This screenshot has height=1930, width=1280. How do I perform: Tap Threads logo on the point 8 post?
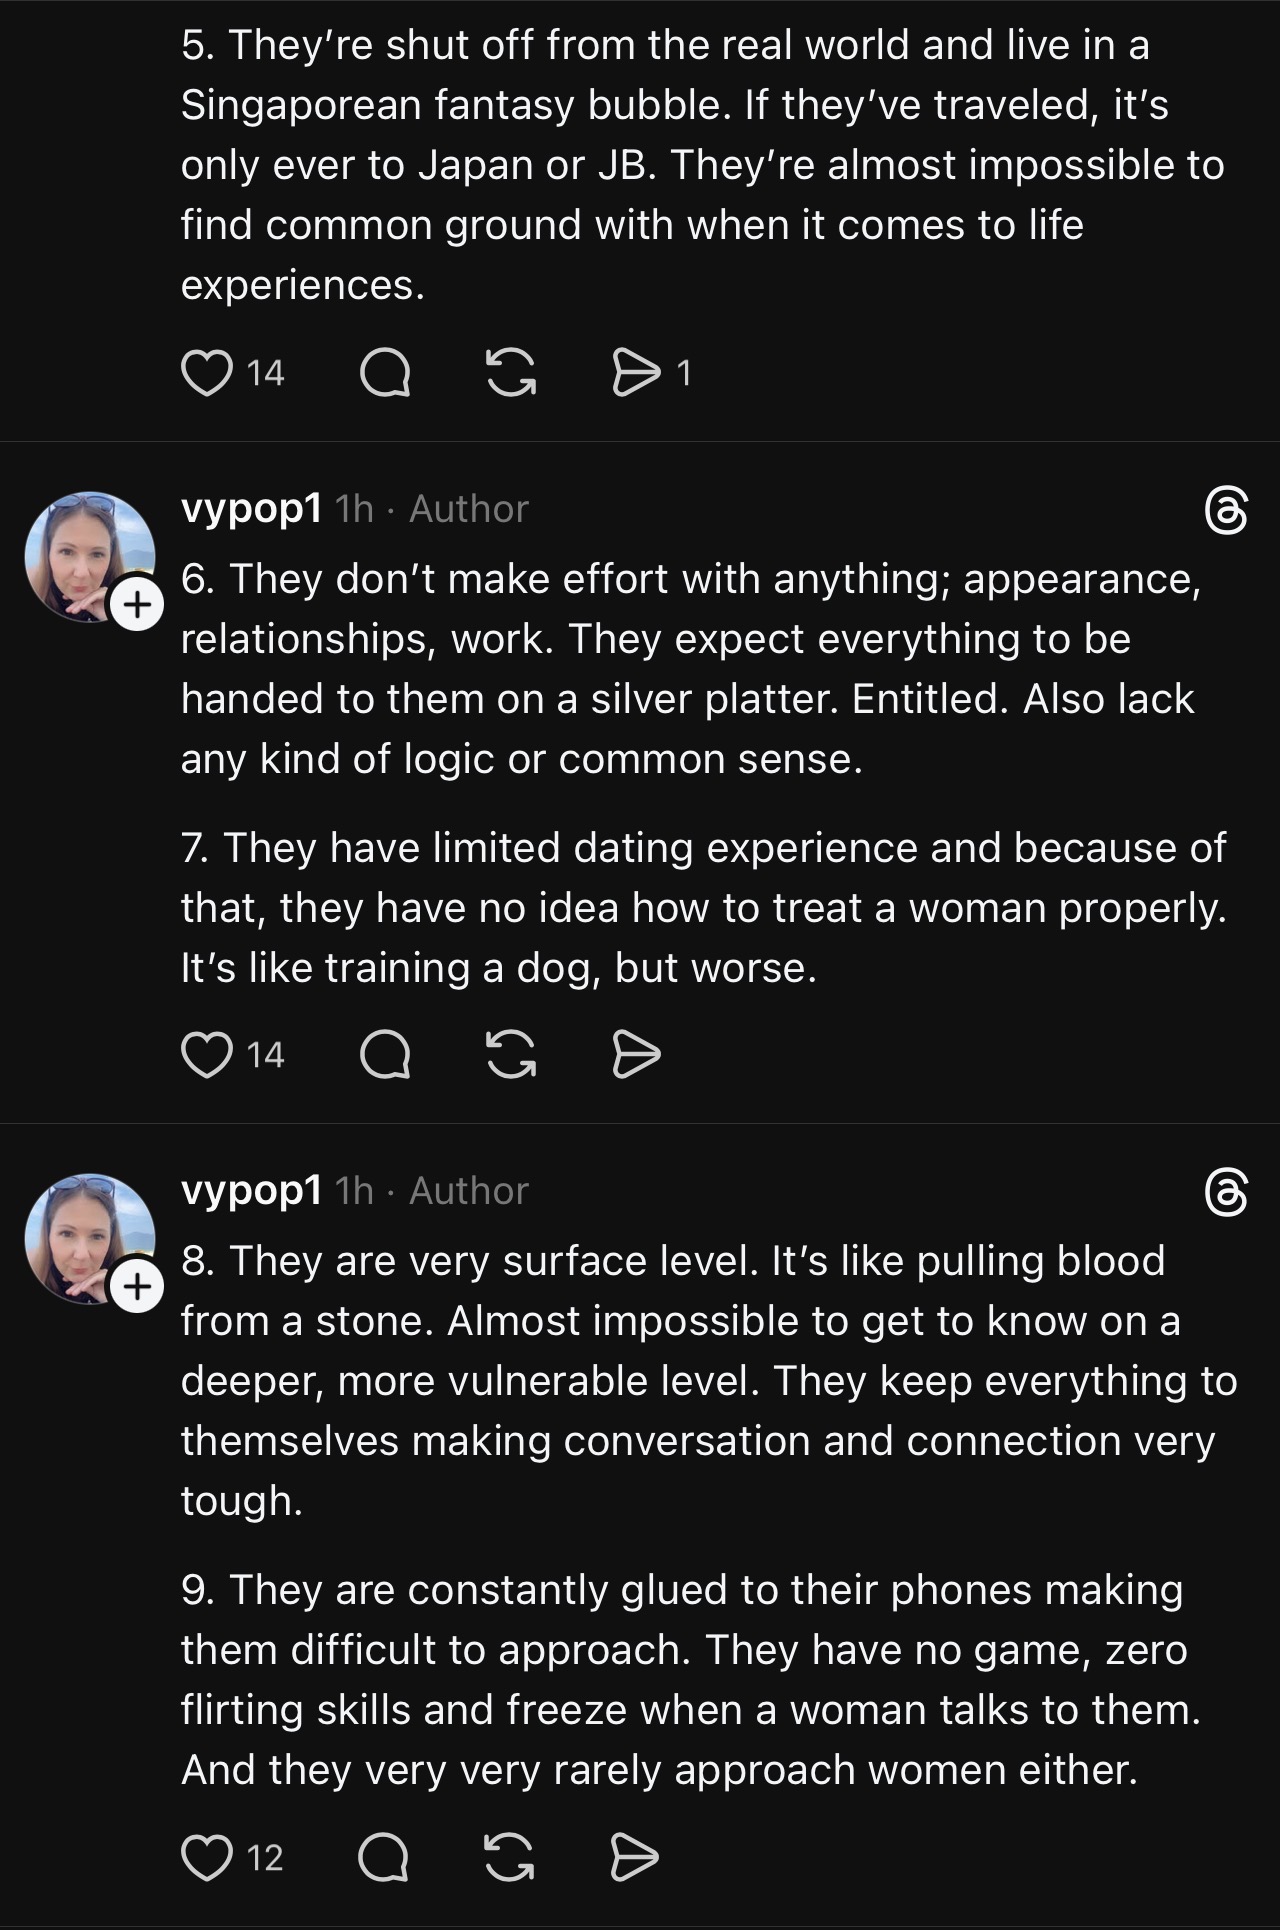pos(1226,1193)
